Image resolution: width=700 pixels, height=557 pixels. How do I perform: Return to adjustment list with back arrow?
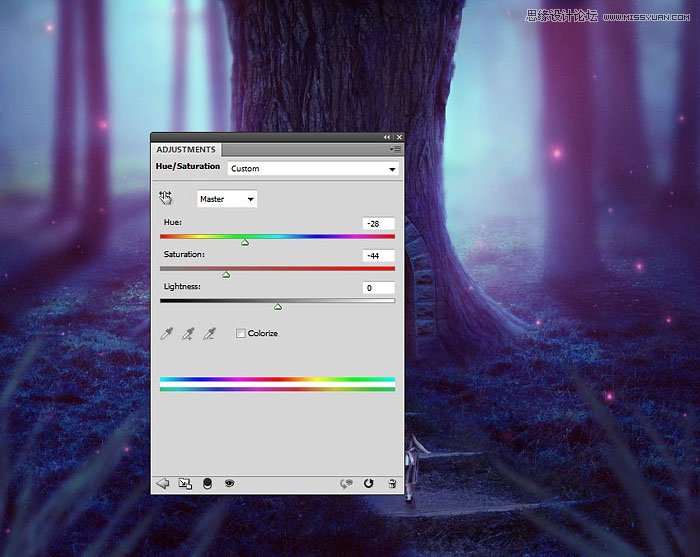coord(162,483)
